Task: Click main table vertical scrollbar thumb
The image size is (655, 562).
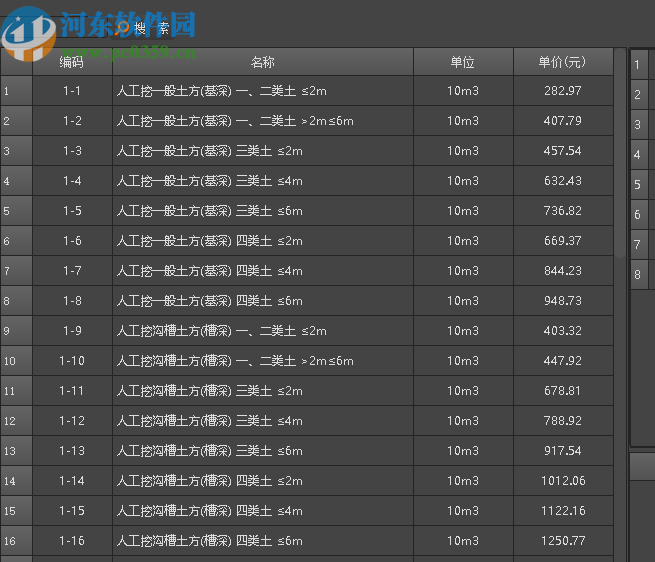Action: click(620, 153)
